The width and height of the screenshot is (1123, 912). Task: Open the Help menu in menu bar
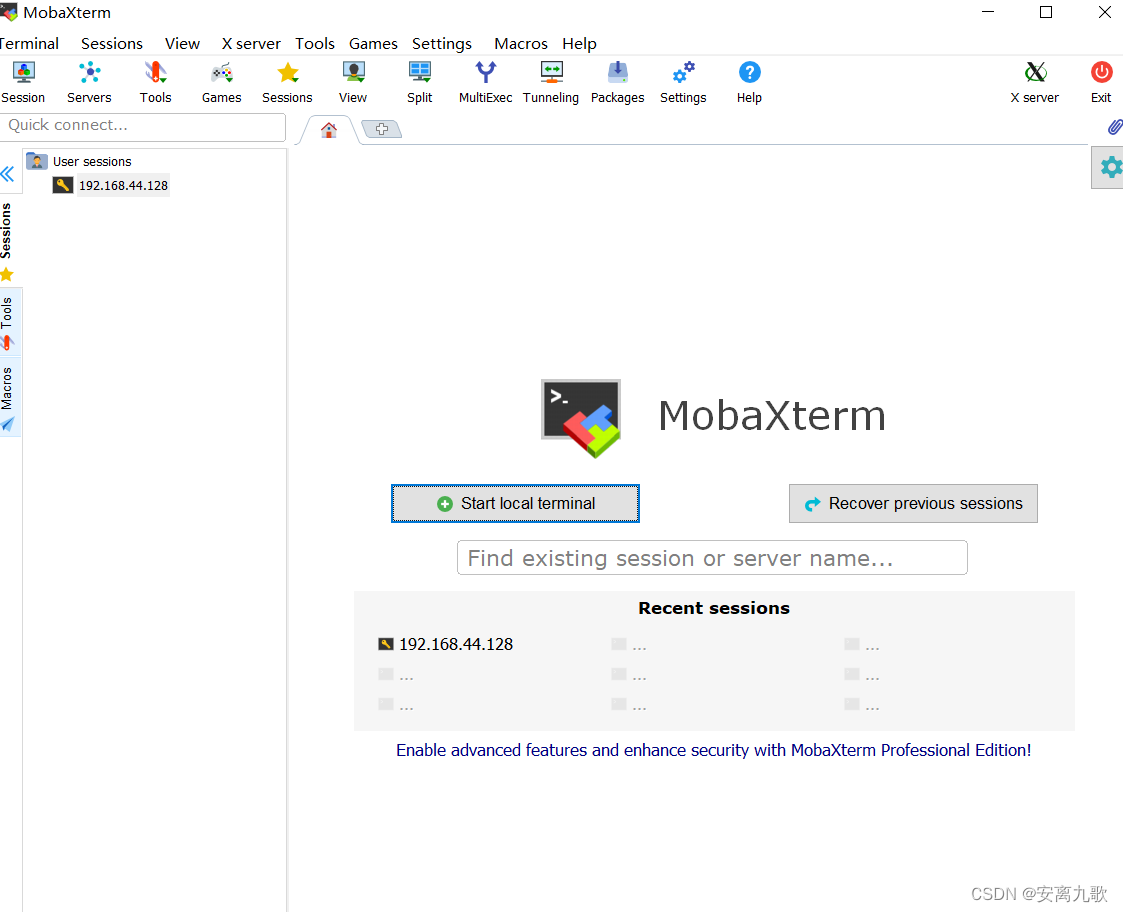click(x=579, y=44)
